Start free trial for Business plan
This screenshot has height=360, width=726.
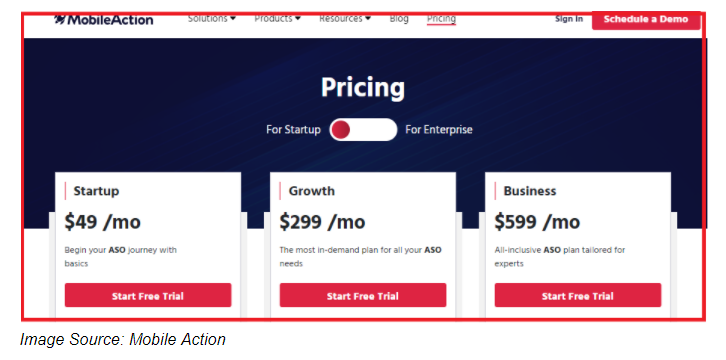tap(578, 296)
